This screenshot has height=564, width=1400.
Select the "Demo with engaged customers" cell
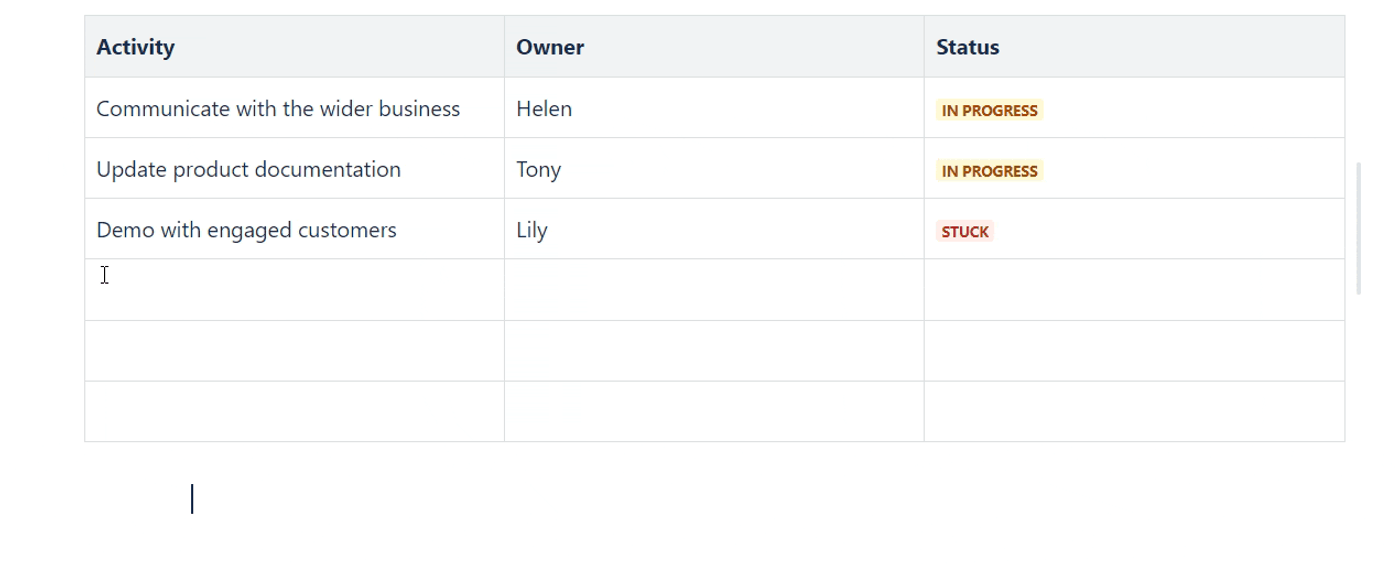pyautogui.click(x=294, y=229)
